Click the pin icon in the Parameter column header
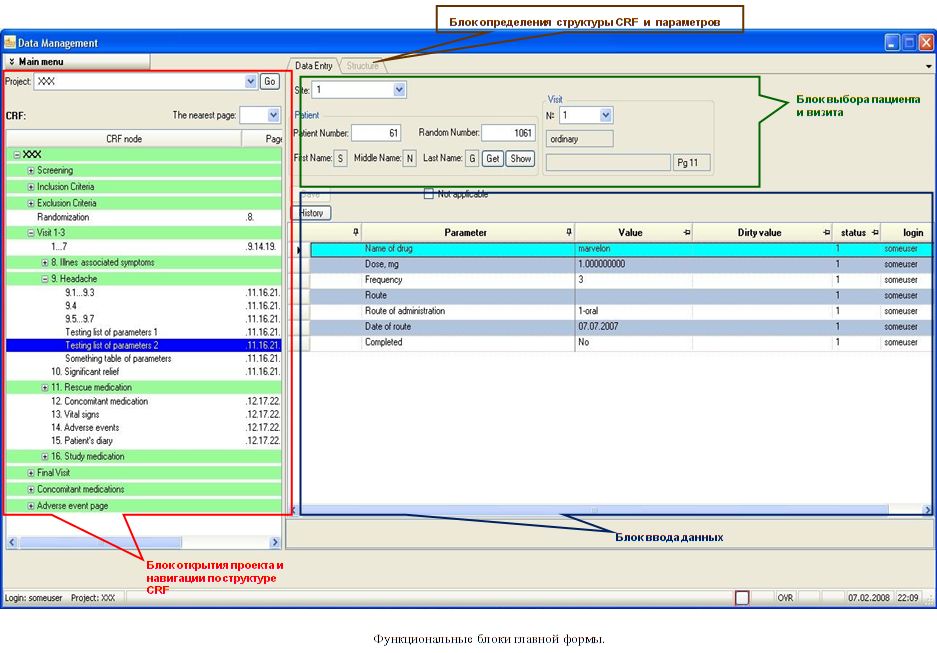 568,231
